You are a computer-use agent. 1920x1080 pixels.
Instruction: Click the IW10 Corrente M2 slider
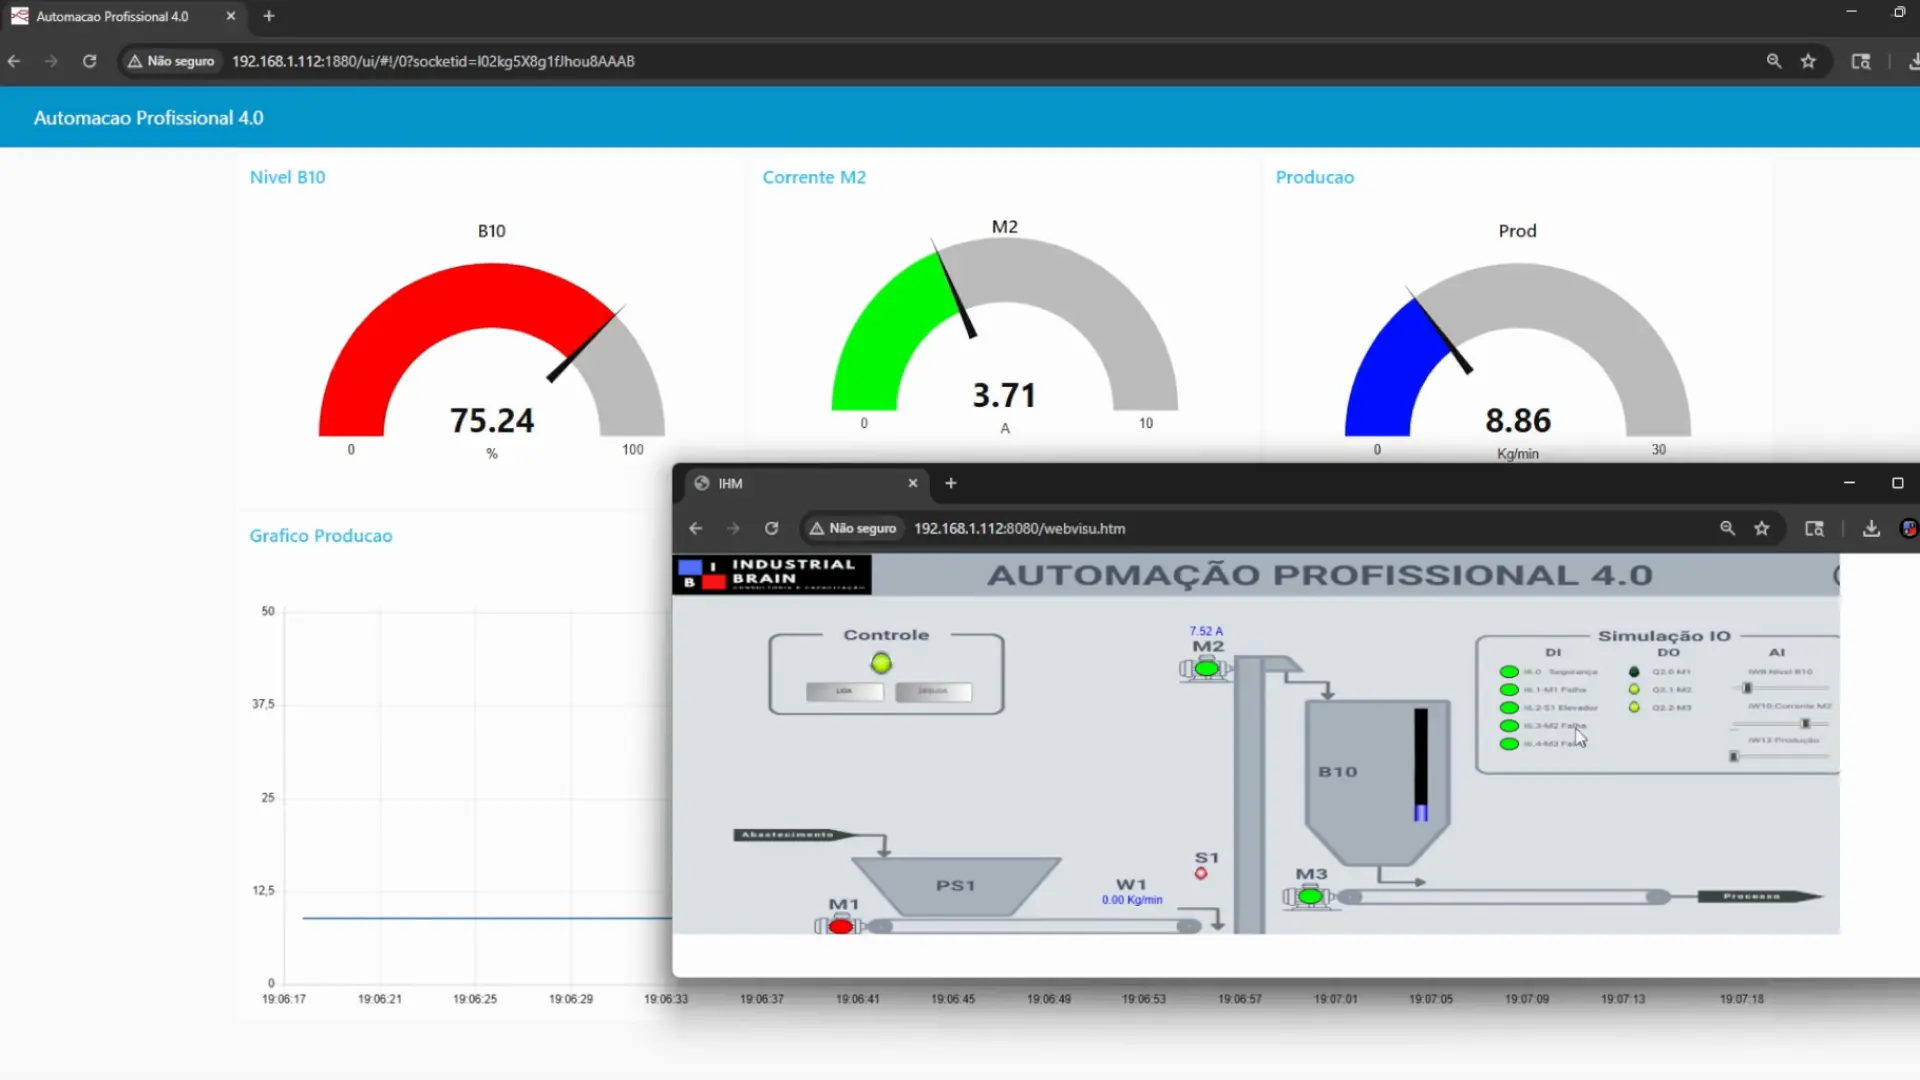[x=1805, y=723]
